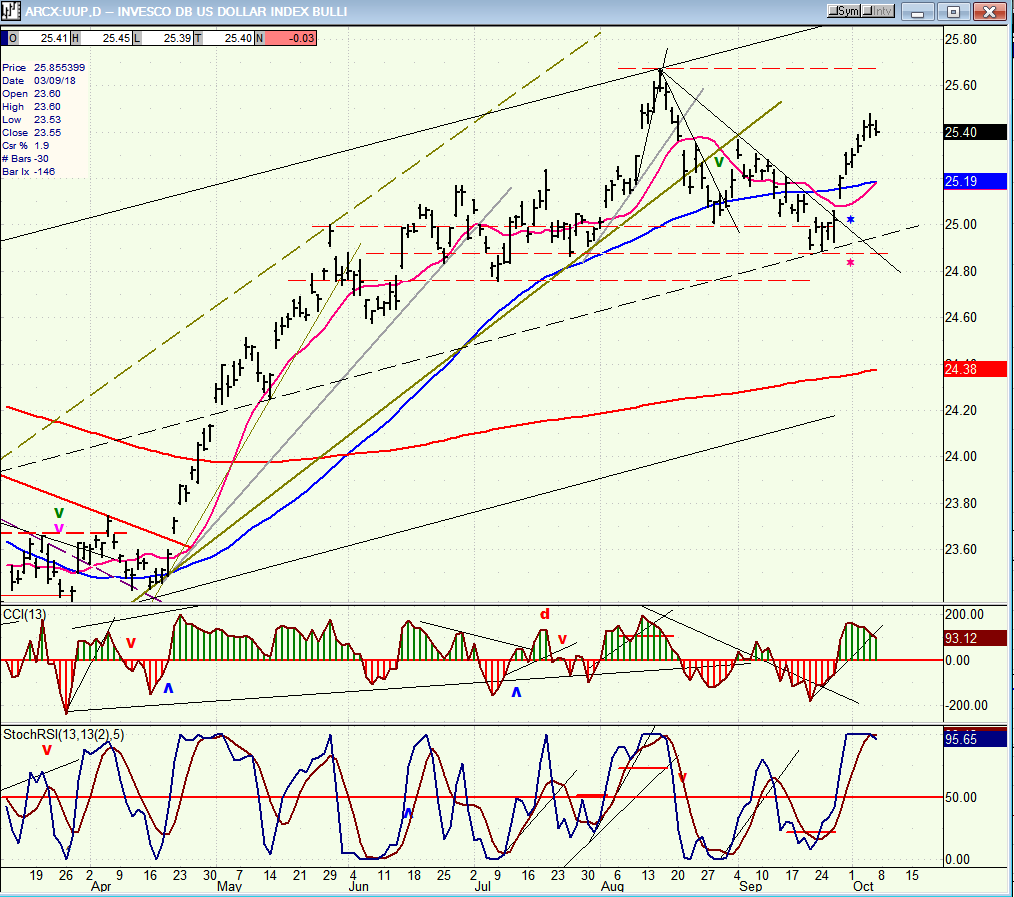Click the blue moving average label 25.19

tap(975, 181)
